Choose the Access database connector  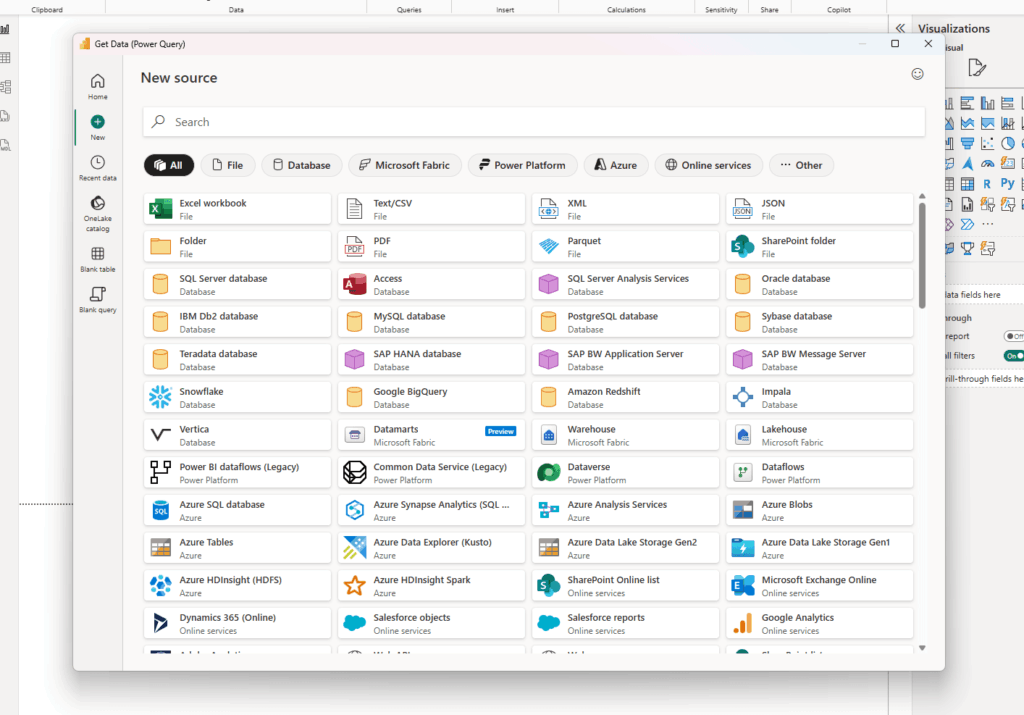431,285
